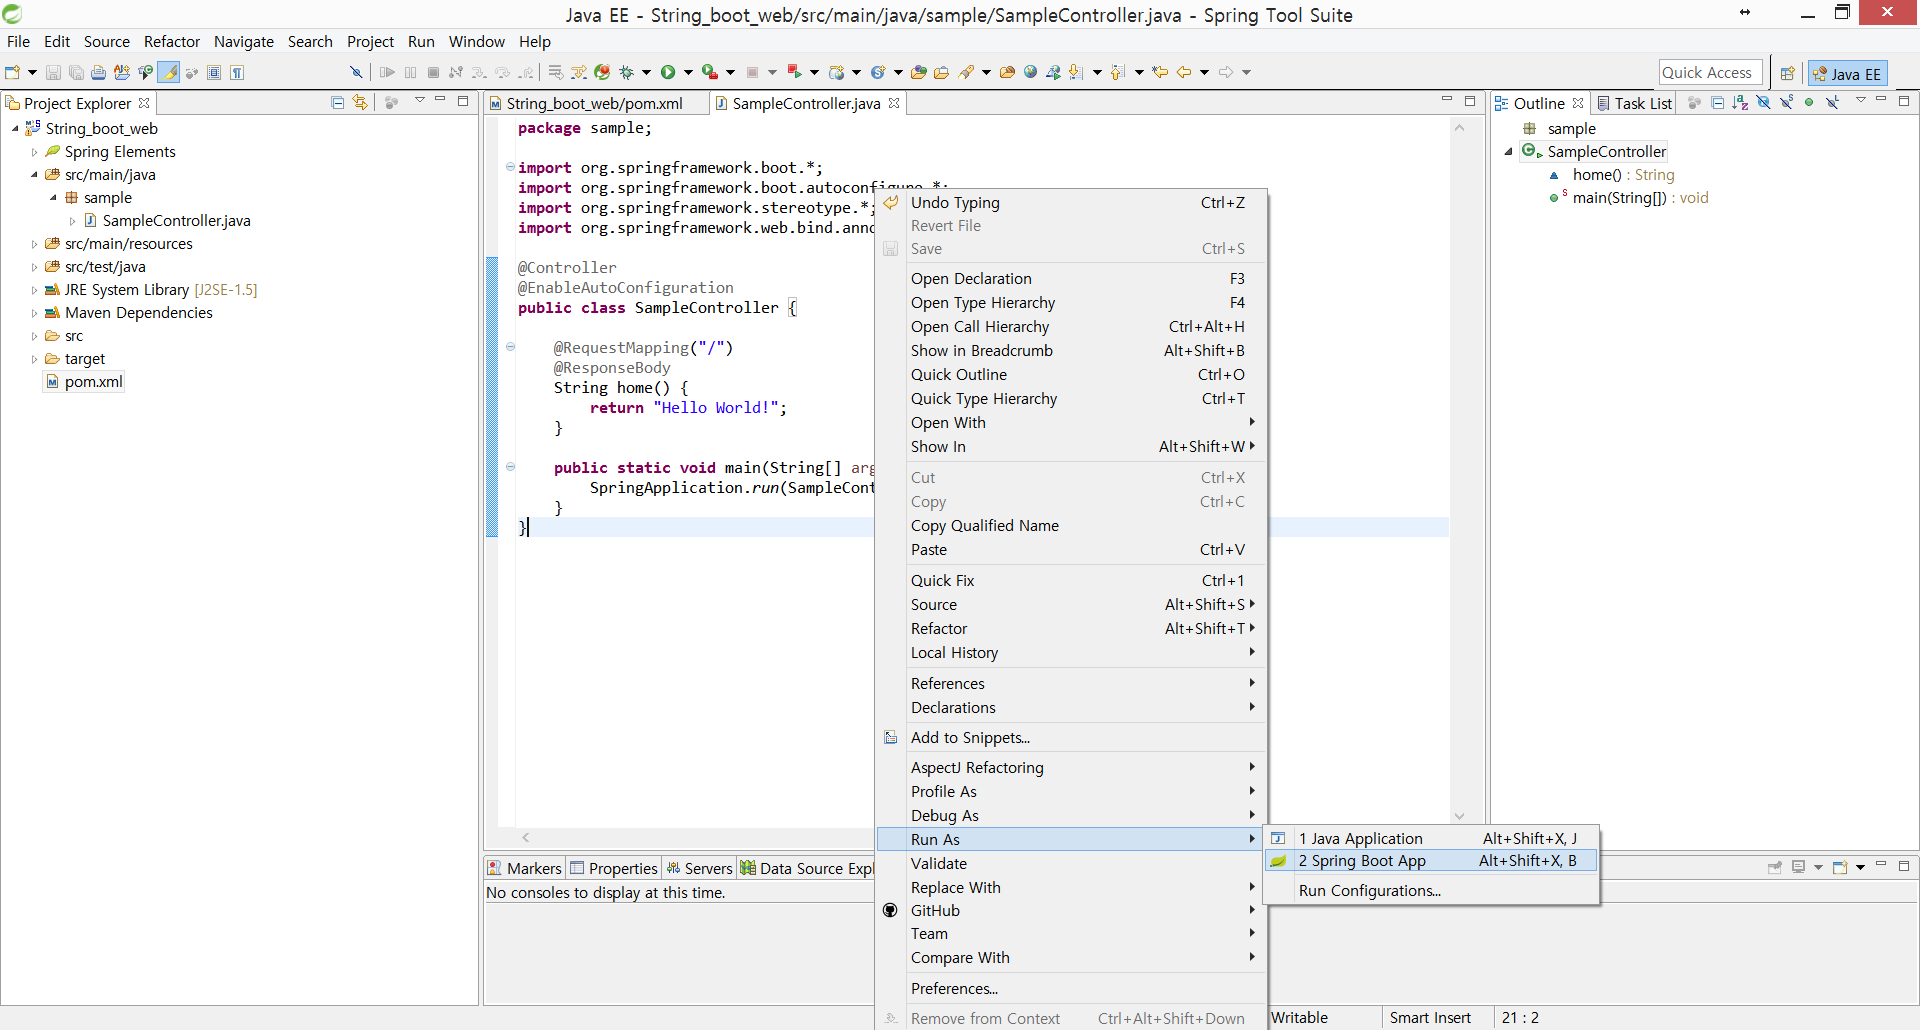Click the New file wizard icon
The height and width of the screenshot is (1030, 1920).
pos(13,72)
